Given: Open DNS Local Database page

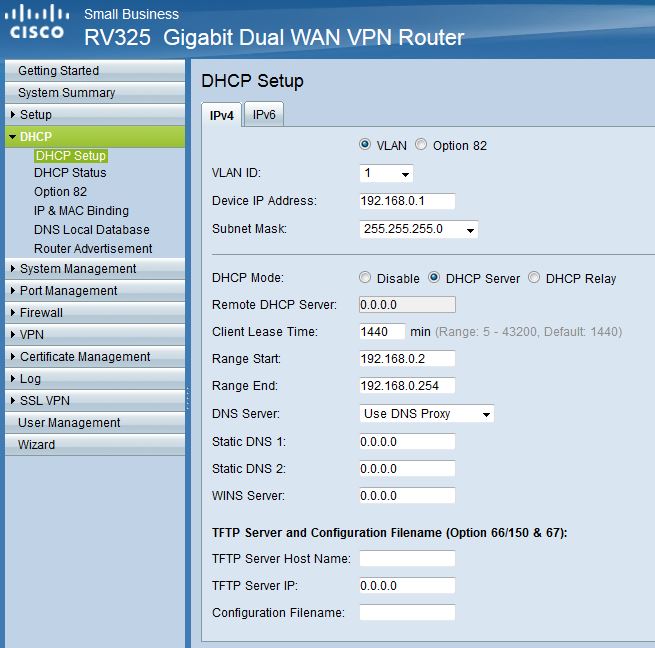Looking at the screenshot, I should [x=92, y=230].
